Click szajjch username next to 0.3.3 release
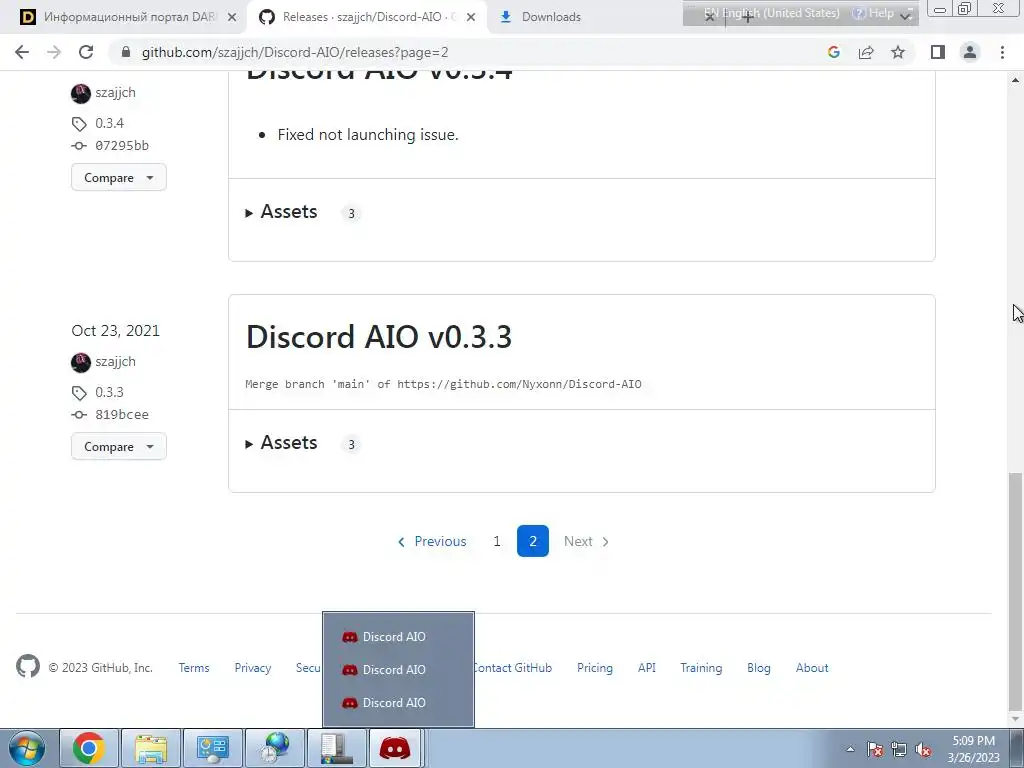1024x768 pixels. click(x=116, y=362)
